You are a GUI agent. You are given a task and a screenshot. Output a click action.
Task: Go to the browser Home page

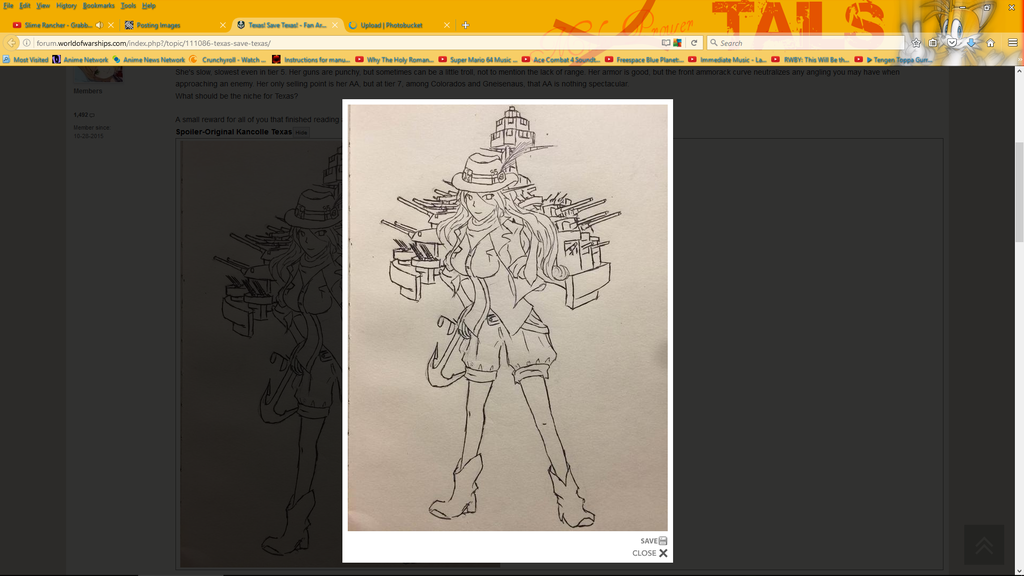(991, 43)
